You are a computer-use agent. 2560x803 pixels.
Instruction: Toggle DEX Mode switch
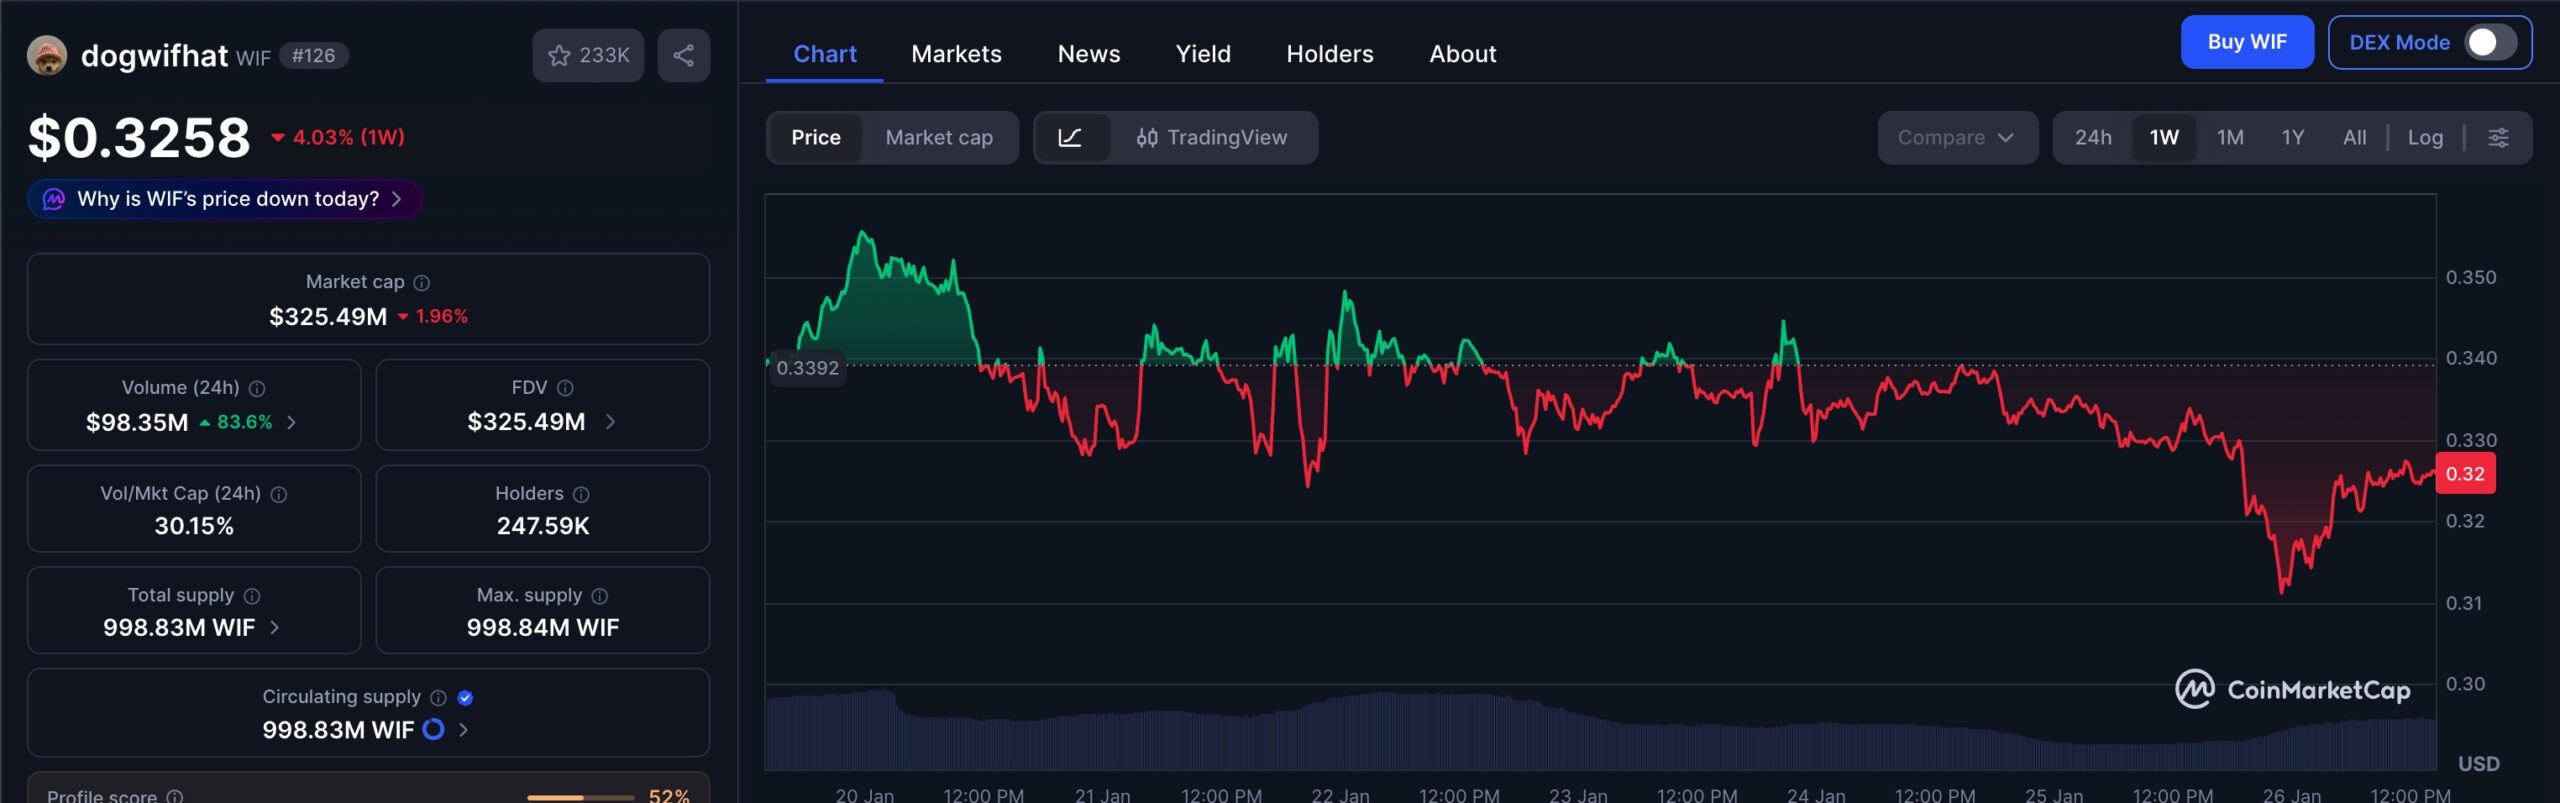tap(2489, 43)
